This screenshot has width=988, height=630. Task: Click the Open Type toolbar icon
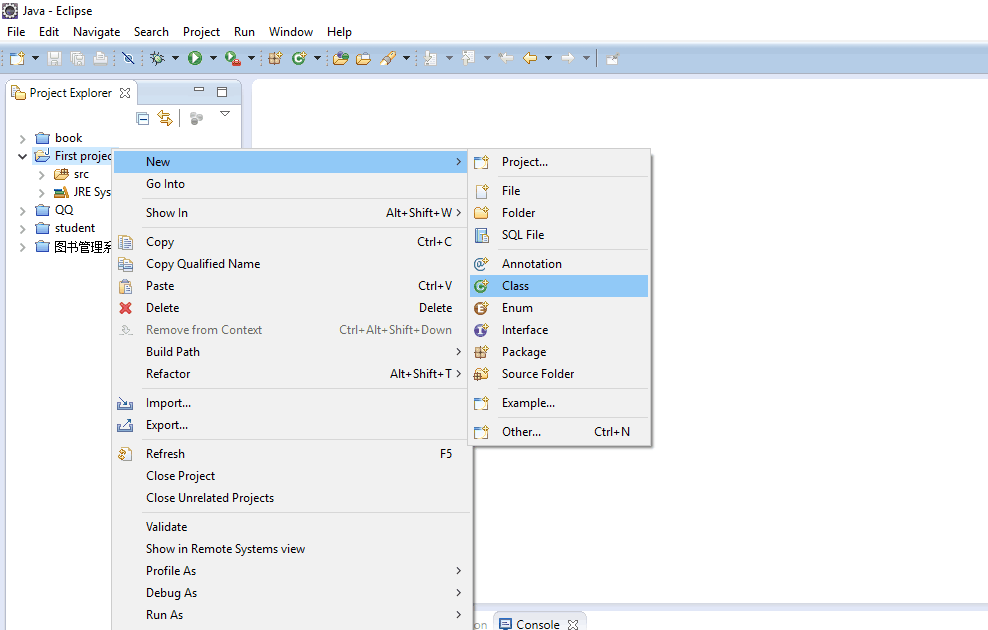click(x=341, y=59)
